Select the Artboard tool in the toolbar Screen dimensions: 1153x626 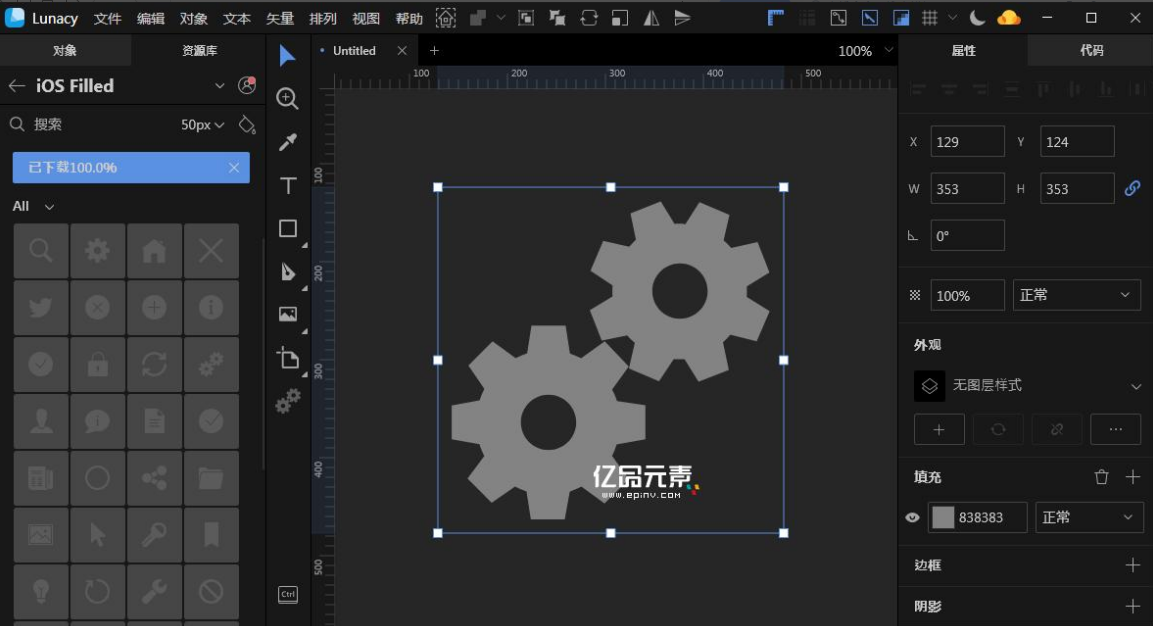click(287, 359)
